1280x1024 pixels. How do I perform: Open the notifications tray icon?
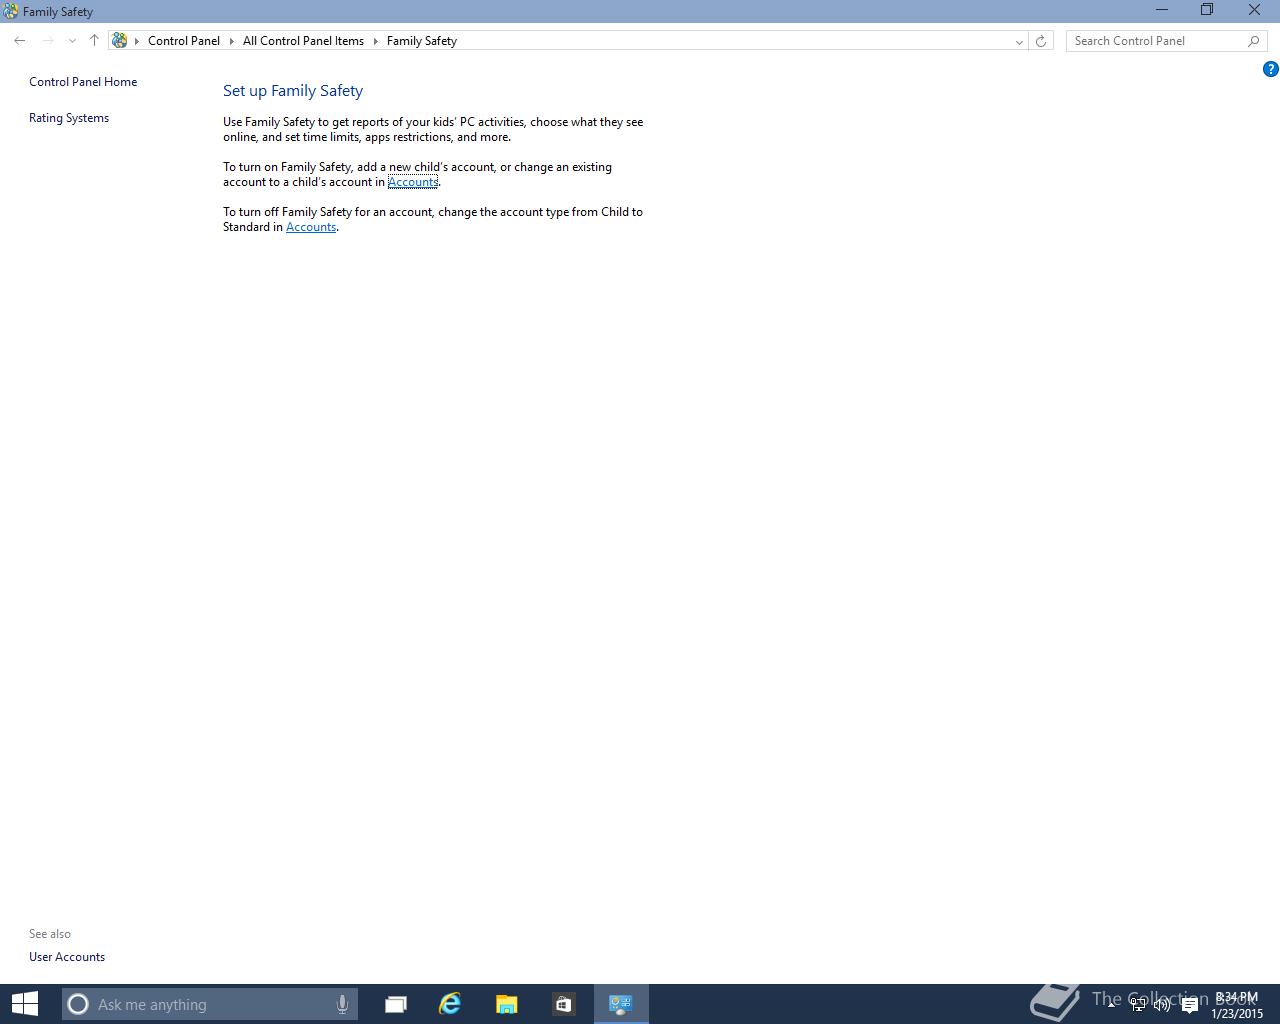[x=1190, y=1005]
